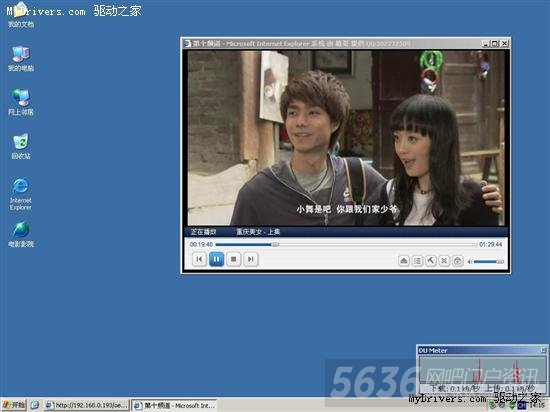Image resolution: width=550 pixels, height=412 pixels.
Task: Click the playing status label
Action: [203, 232]
